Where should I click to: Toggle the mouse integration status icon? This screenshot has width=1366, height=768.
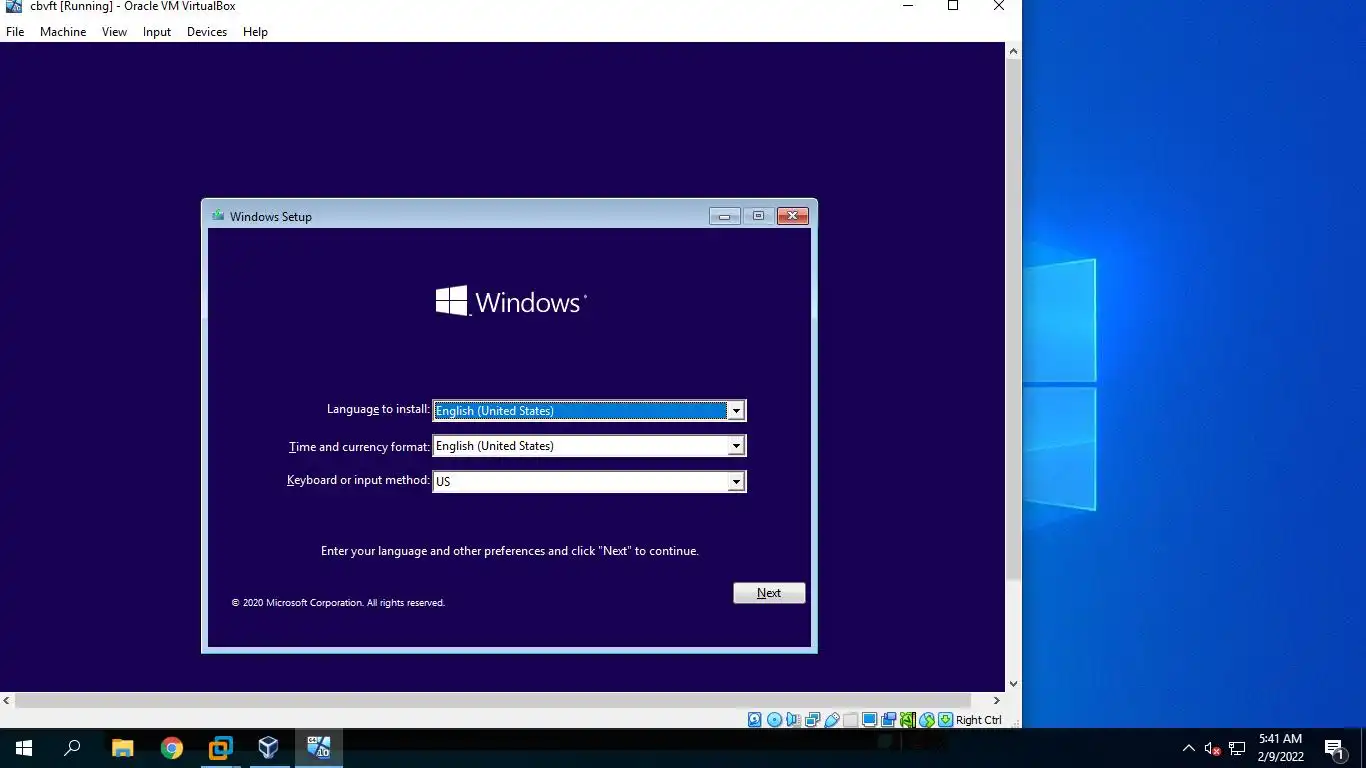[927, 720]
